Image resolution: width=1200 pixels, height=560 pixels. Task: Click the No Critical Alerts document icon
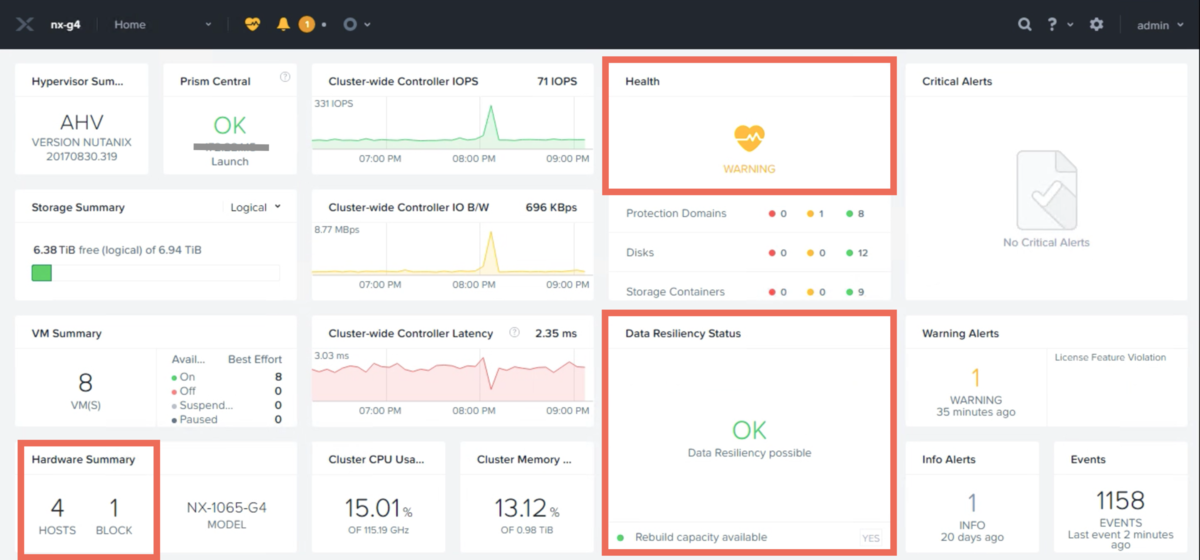[x=1046, y=190]
